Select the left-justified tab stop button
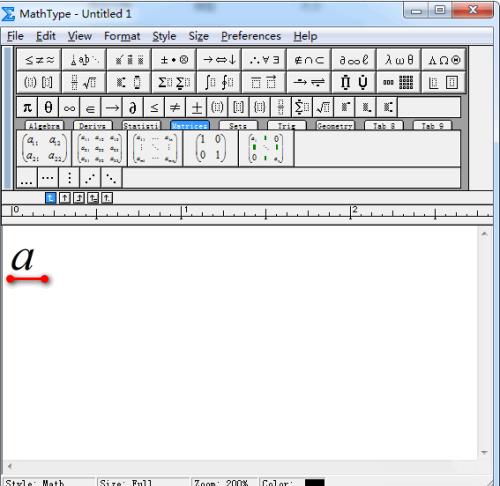 50,198
